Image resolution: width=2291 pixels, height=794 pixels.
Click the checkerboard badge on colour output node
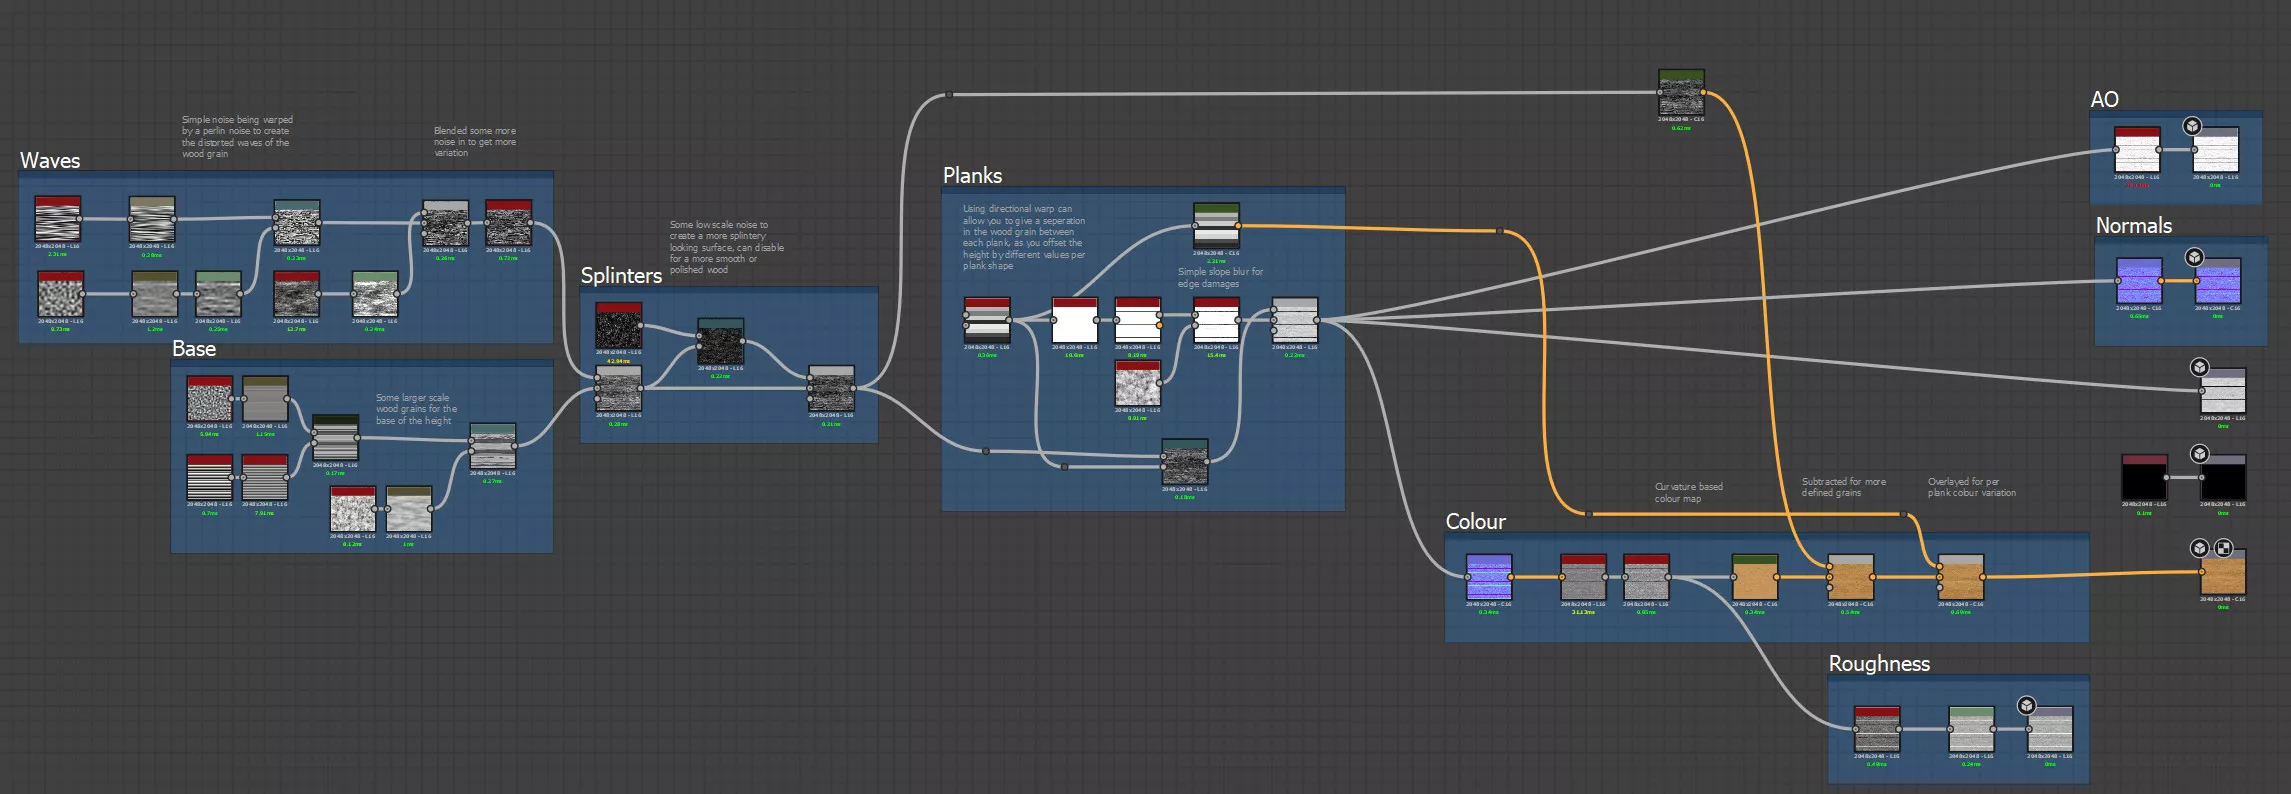pos(2223,548)
